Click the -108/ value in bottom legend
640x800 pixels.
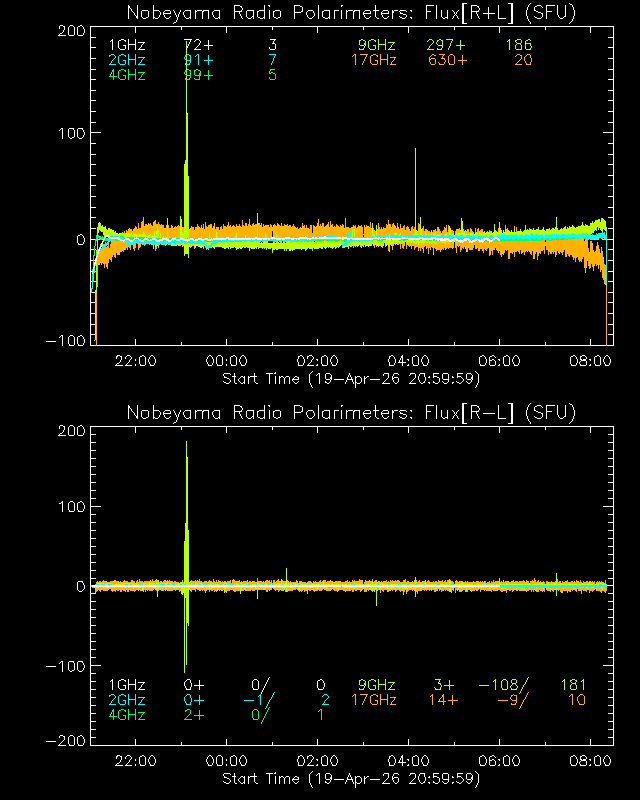(x=503, y=685)
